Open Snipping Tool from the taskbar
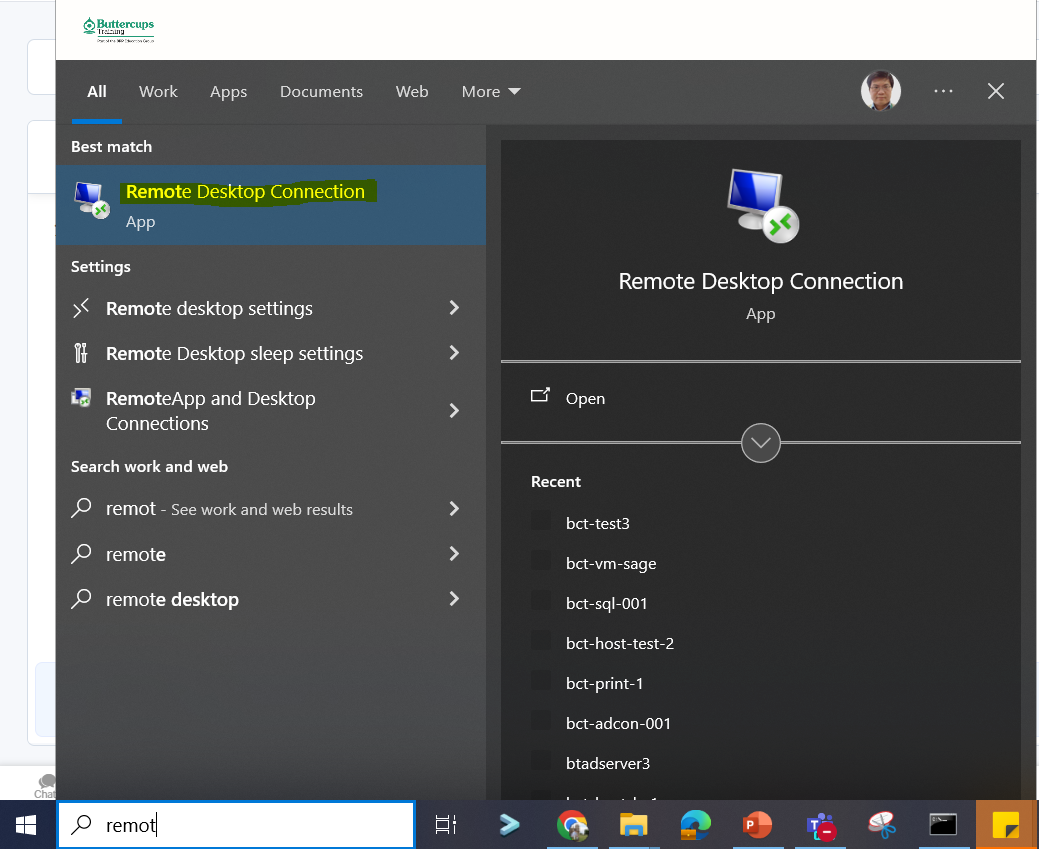The height and width of the screenshot is (849, 1039). tap(881, 825)
